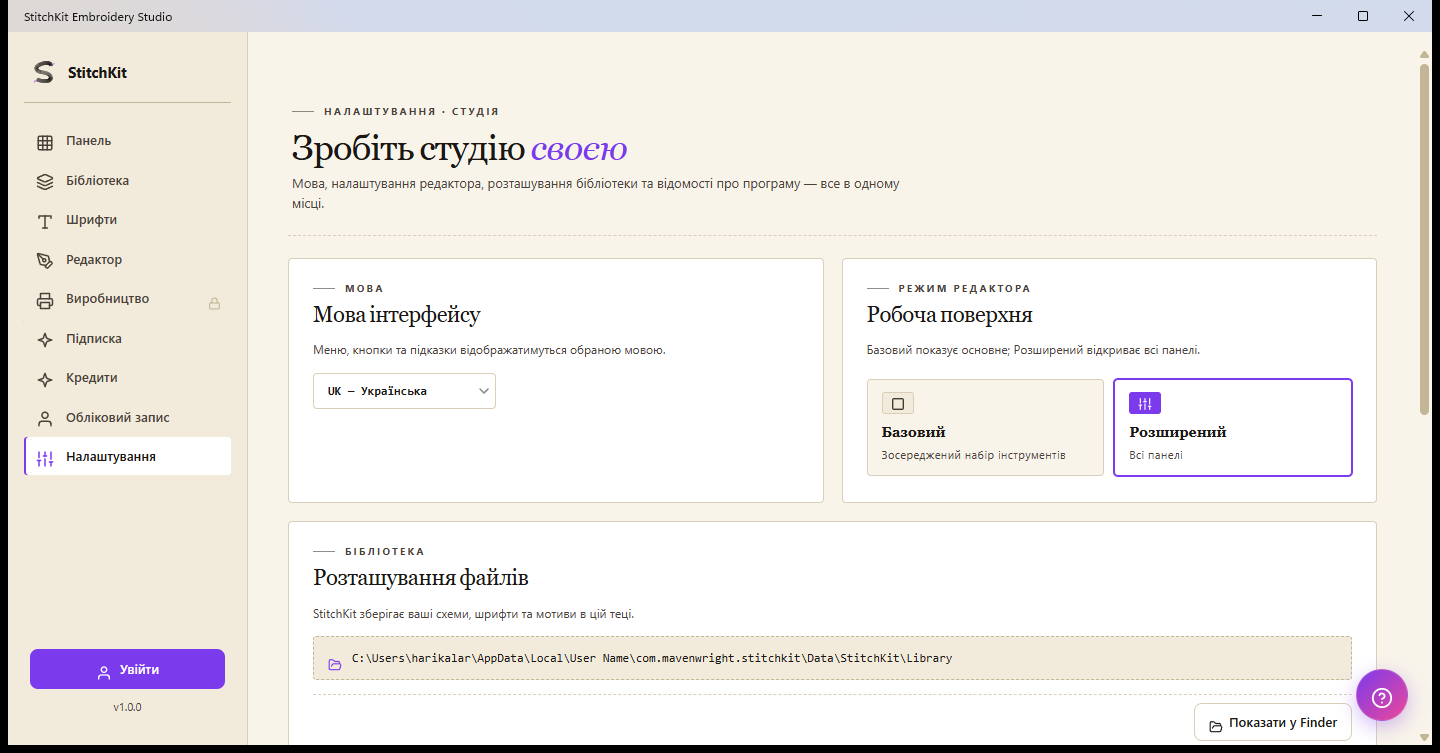The image size is (1440, 753).
Task: Click the Мова інтерфейсу heading
Action: pos(397,315)
